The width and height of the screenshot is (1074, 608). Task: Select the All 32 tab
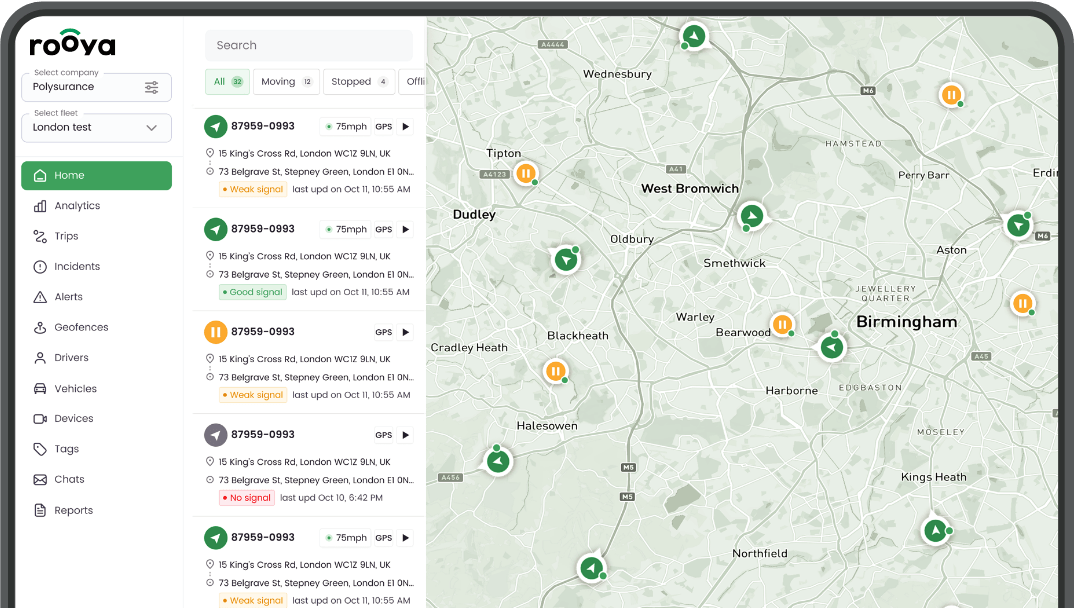tap(227, 81)
